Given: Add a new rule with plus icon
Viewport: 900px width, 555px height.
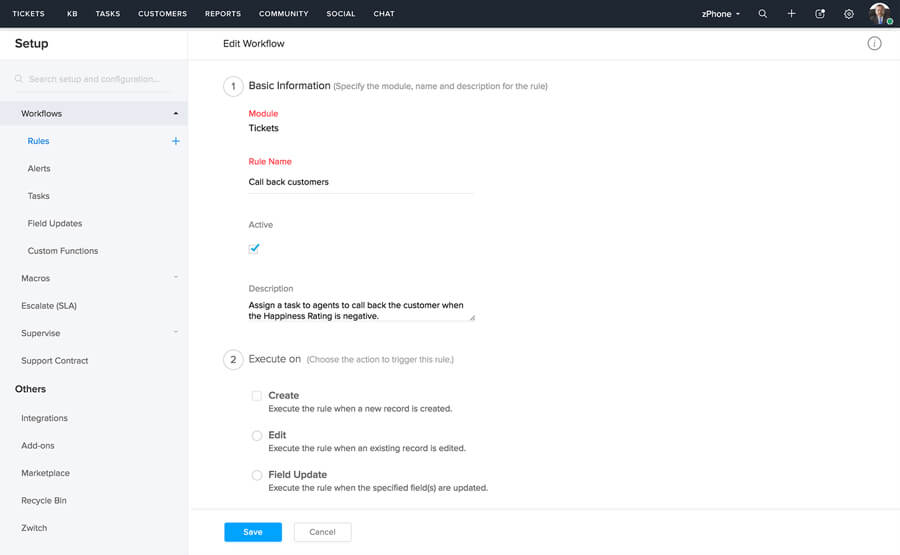Looking at the screenshot, I should [x=176, y=141].
